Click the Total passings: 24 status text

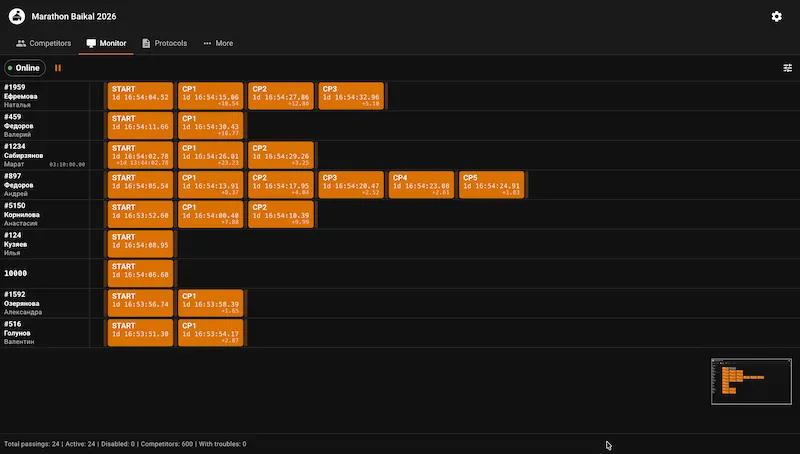(x=32, y=444)
